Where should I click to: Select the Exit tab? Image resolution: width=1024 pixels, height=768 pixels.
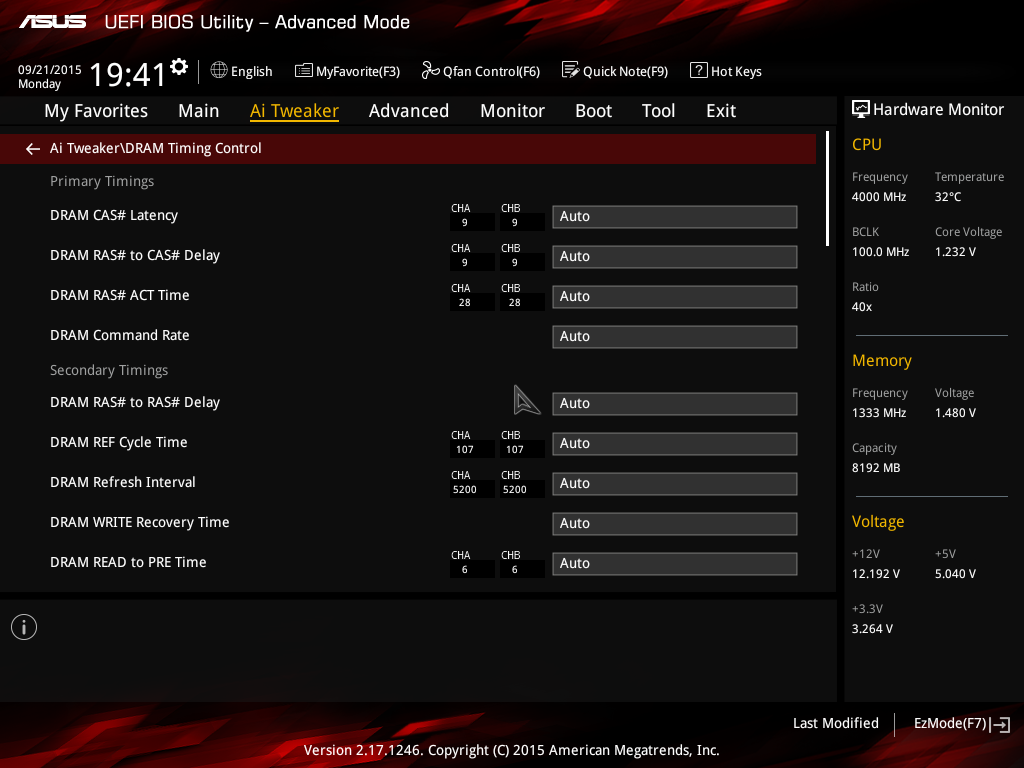coord(721,111)
